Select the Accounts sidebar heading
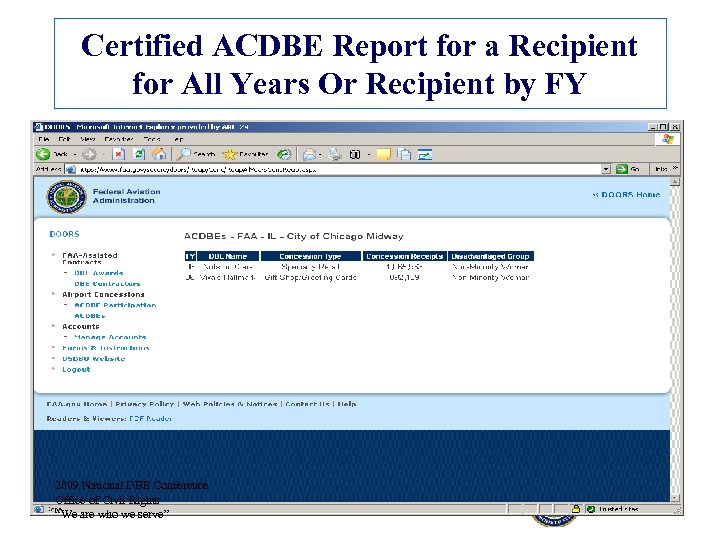Viewport: 720px width, 540px height. point(80,326)
